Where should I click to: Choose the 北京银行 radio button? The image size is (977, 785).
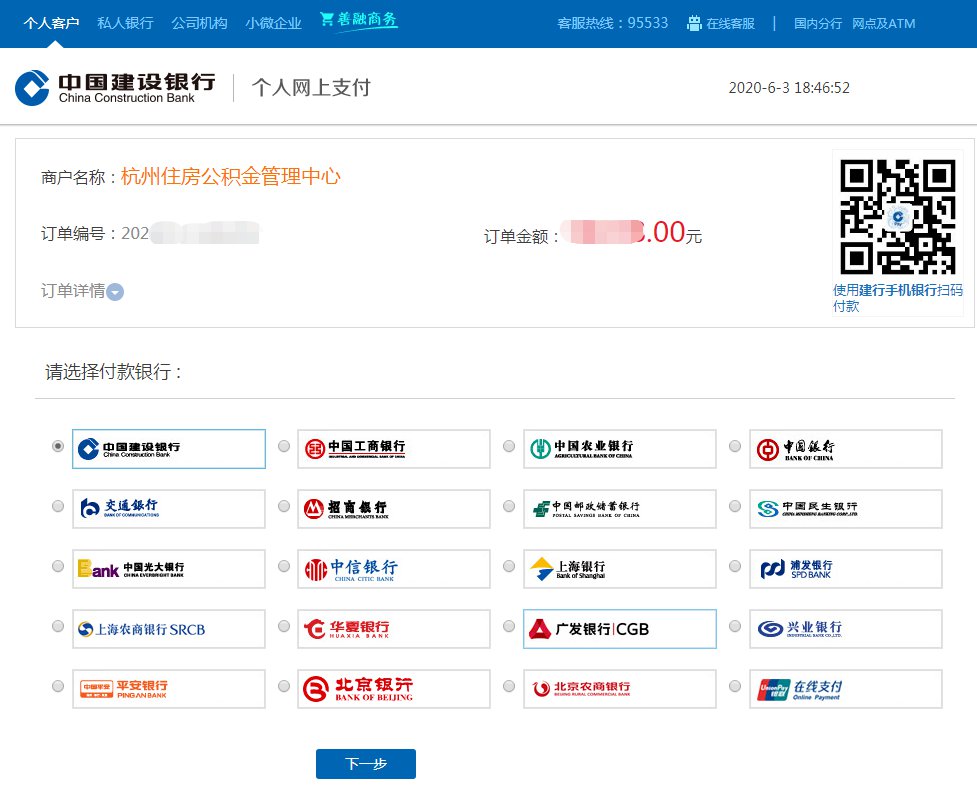284,686
